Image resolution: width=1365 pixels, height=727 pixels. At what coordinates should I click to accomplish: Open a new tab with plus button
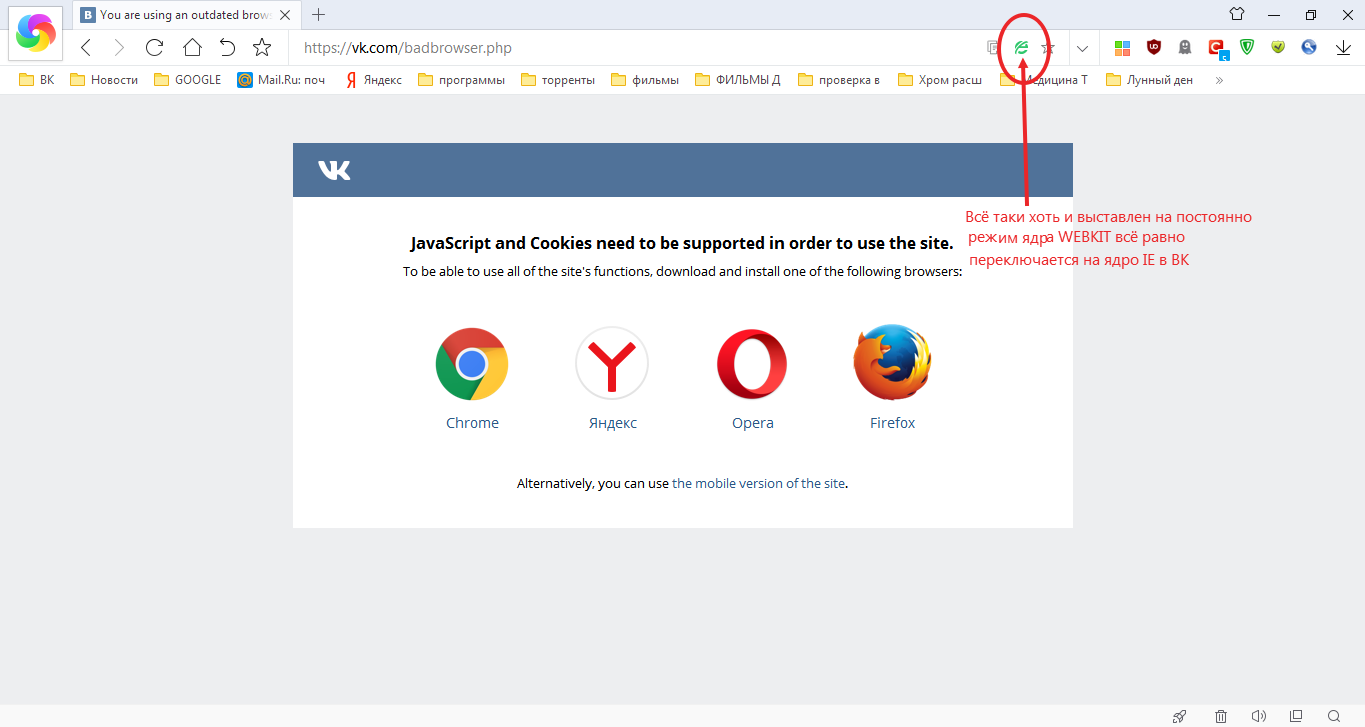click(x=319, y=14)
